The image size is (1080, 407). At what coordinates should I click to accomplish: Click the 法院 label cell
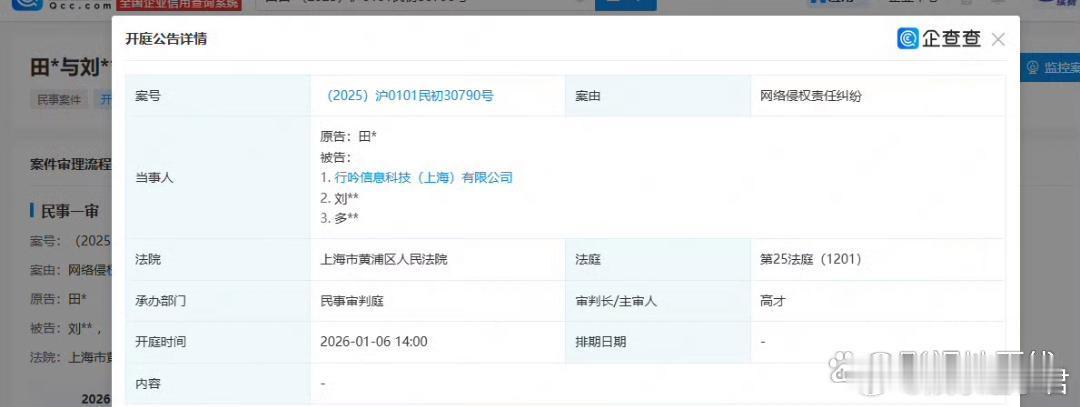pyautogui.click(x=218, y=260)
